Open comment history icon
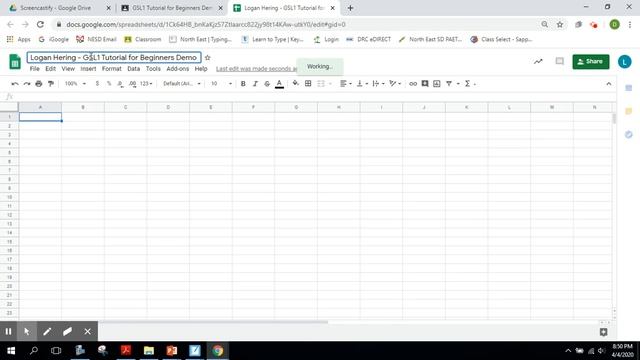640x360 pixels. pyautogui.click(x=560, y=61)
